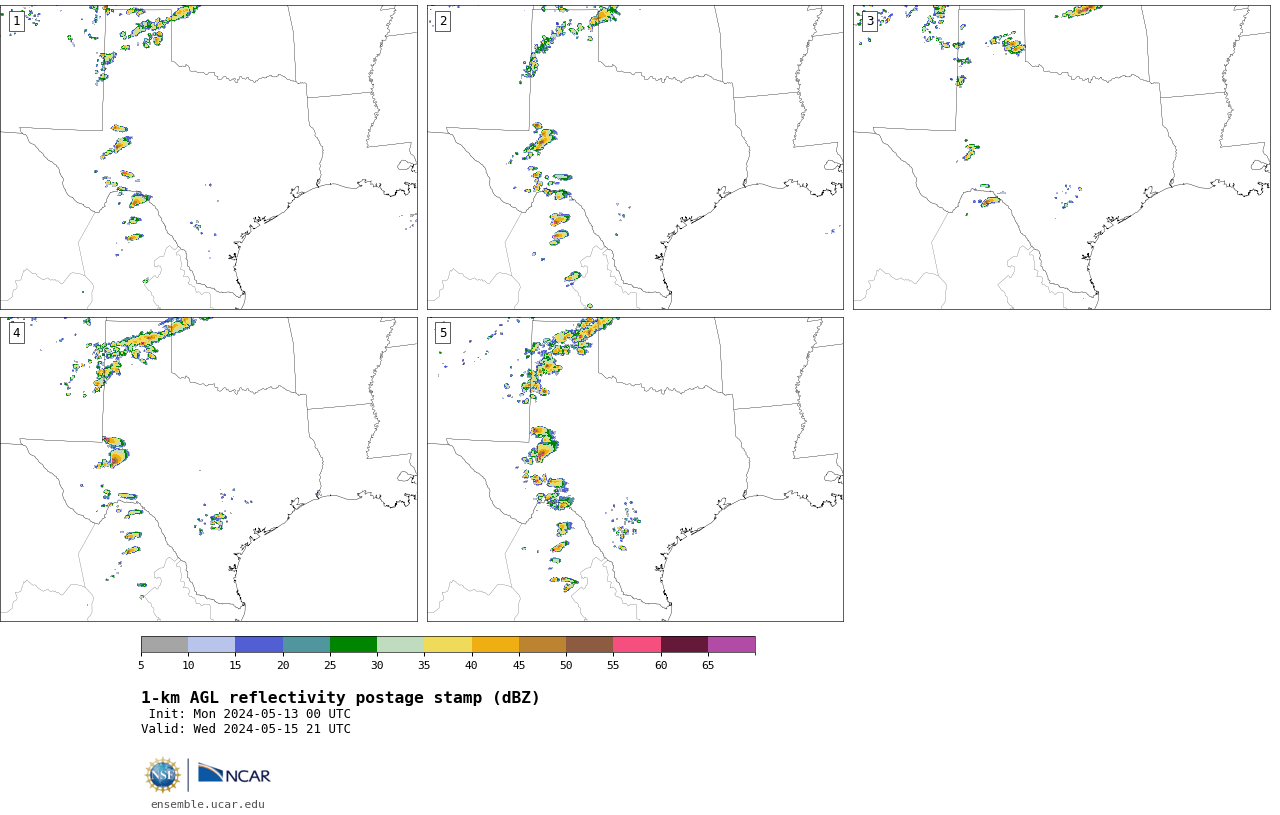Click the Init: Mon 2024-05-13 00 UTC text

click(250, 714)
